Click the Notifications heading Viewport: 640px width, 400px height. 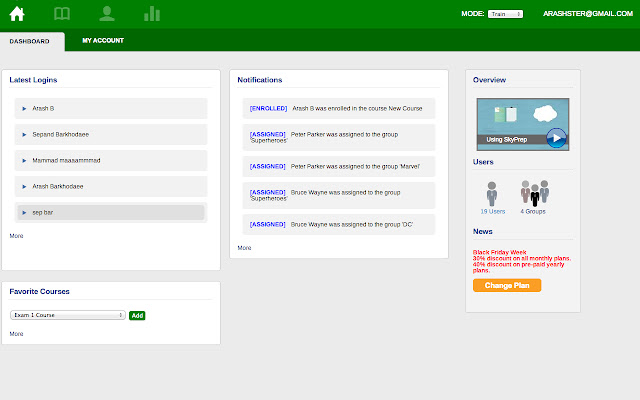[260, 80]
